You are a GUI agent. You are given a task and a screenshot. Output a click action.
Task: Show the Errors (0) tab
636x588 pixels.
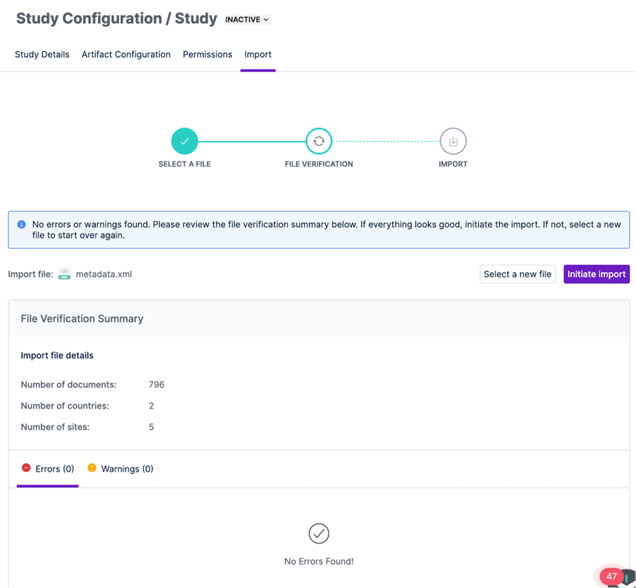click(x=48, y=469)
